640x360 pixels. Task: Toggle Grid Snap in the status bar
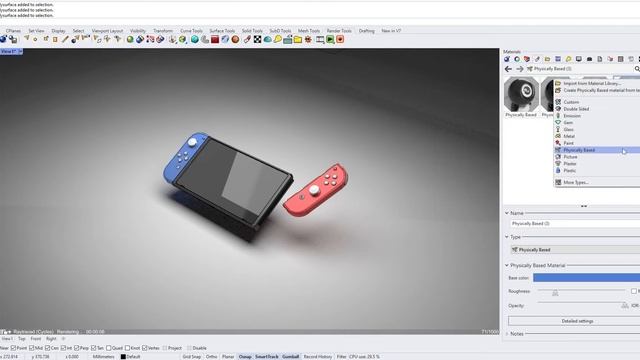(x=192, y=357)
